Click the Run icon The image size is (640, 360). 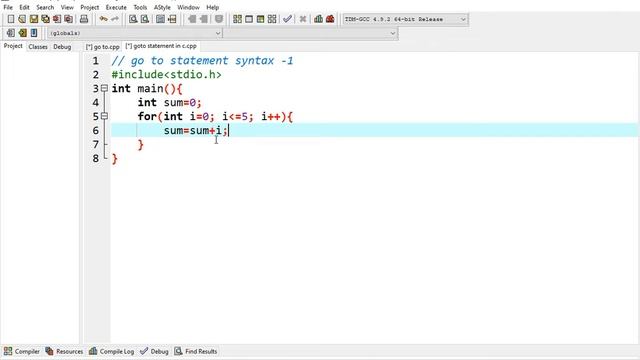(249, 19)
